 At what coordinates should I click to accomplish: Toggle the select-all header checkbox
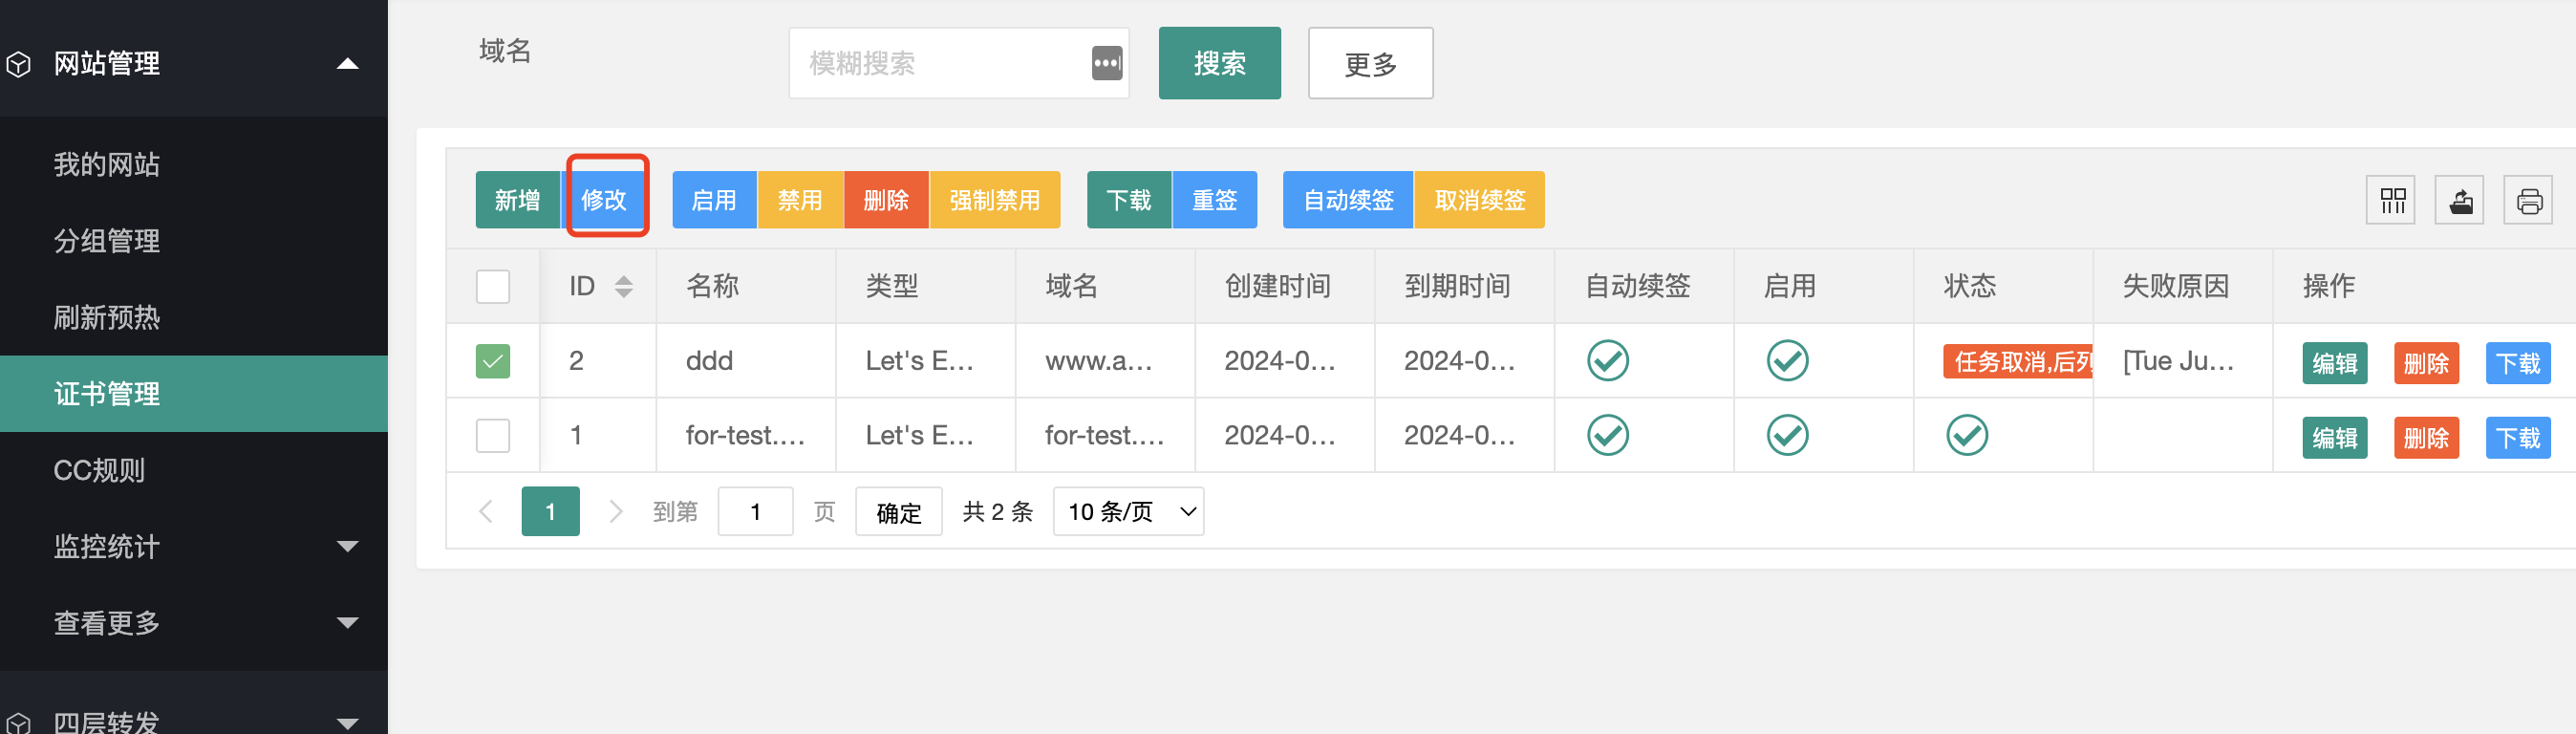pyautogui.click(x=493, y=287)
